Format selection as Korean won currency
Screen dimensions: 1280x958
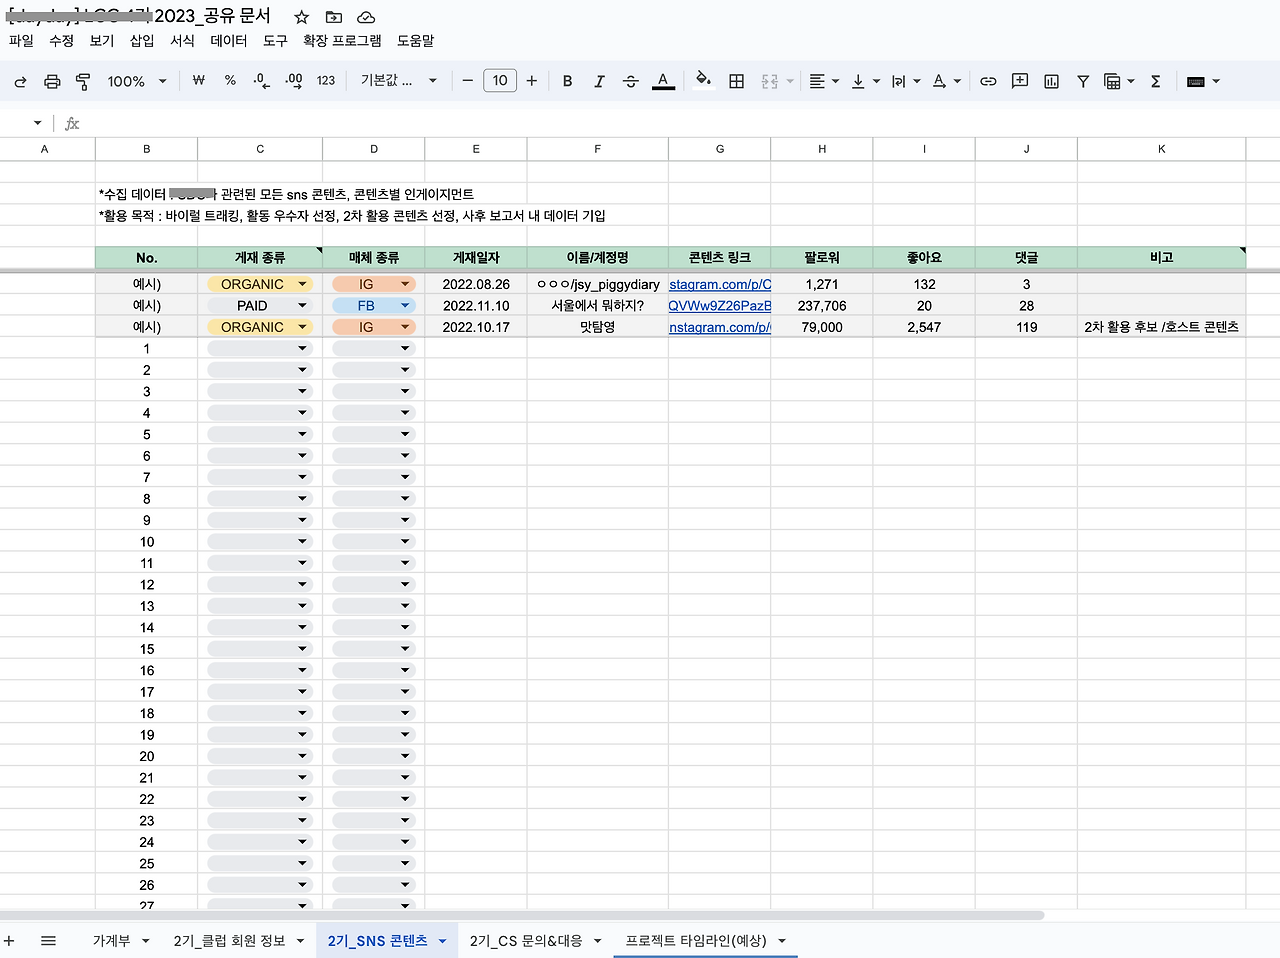pyautogui.click(x=199, y=81)
